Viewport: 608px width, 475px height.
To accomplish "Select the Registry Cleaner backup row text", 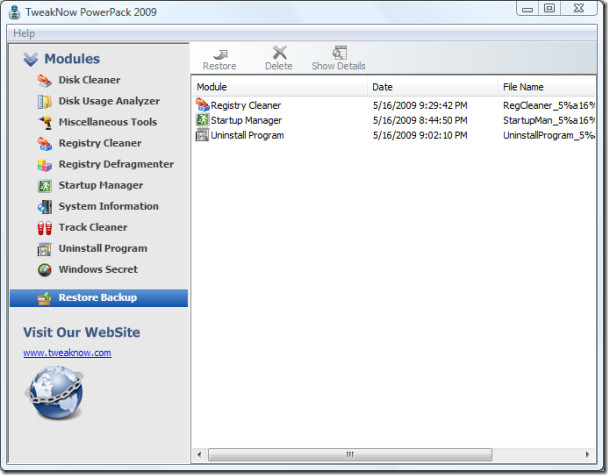I will pos(245,105).
